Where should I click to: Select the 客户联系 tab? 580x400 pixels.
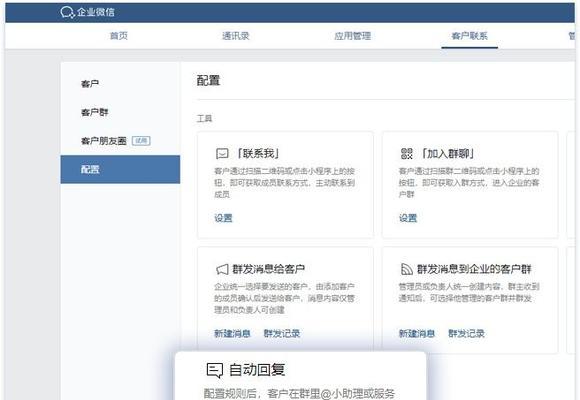[x=469, y=36]
